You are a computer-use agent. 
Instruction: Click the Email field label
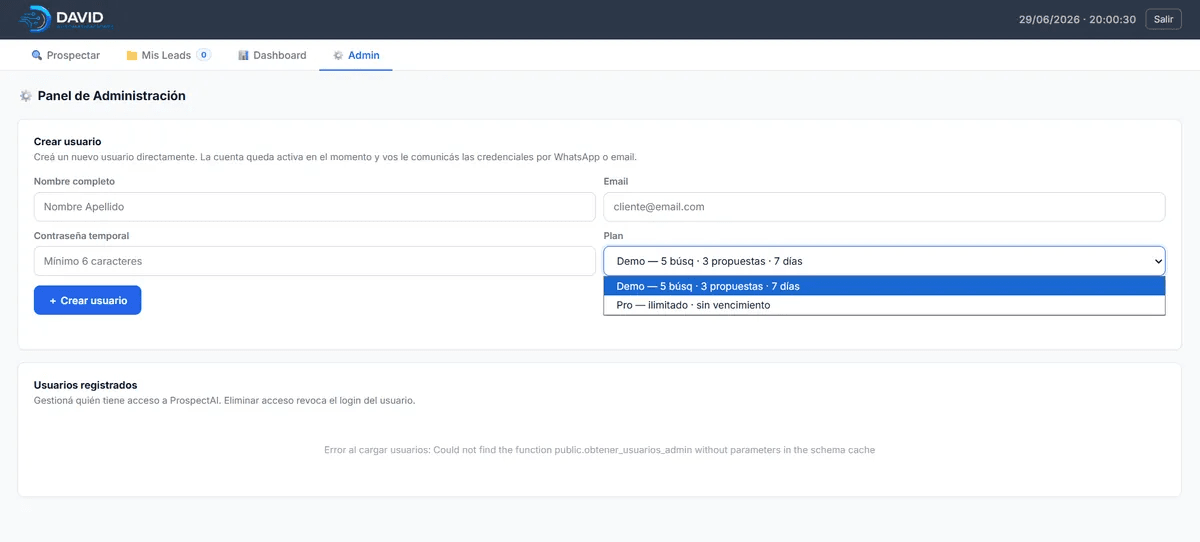pos(616,182)
